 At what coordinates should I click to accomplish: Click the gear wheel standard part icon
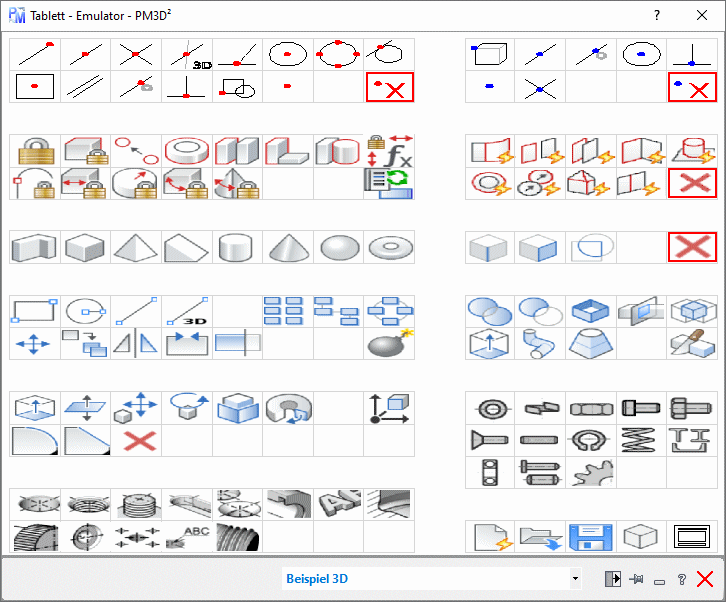[x=590, y=471]
